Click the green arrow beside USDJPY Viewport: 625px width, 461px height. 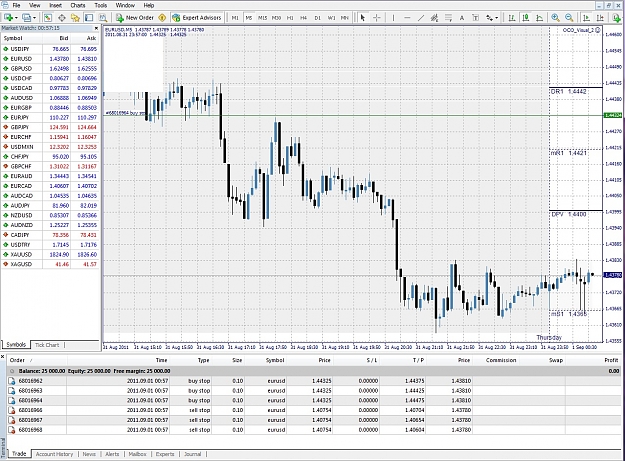[x=6, y=49]
